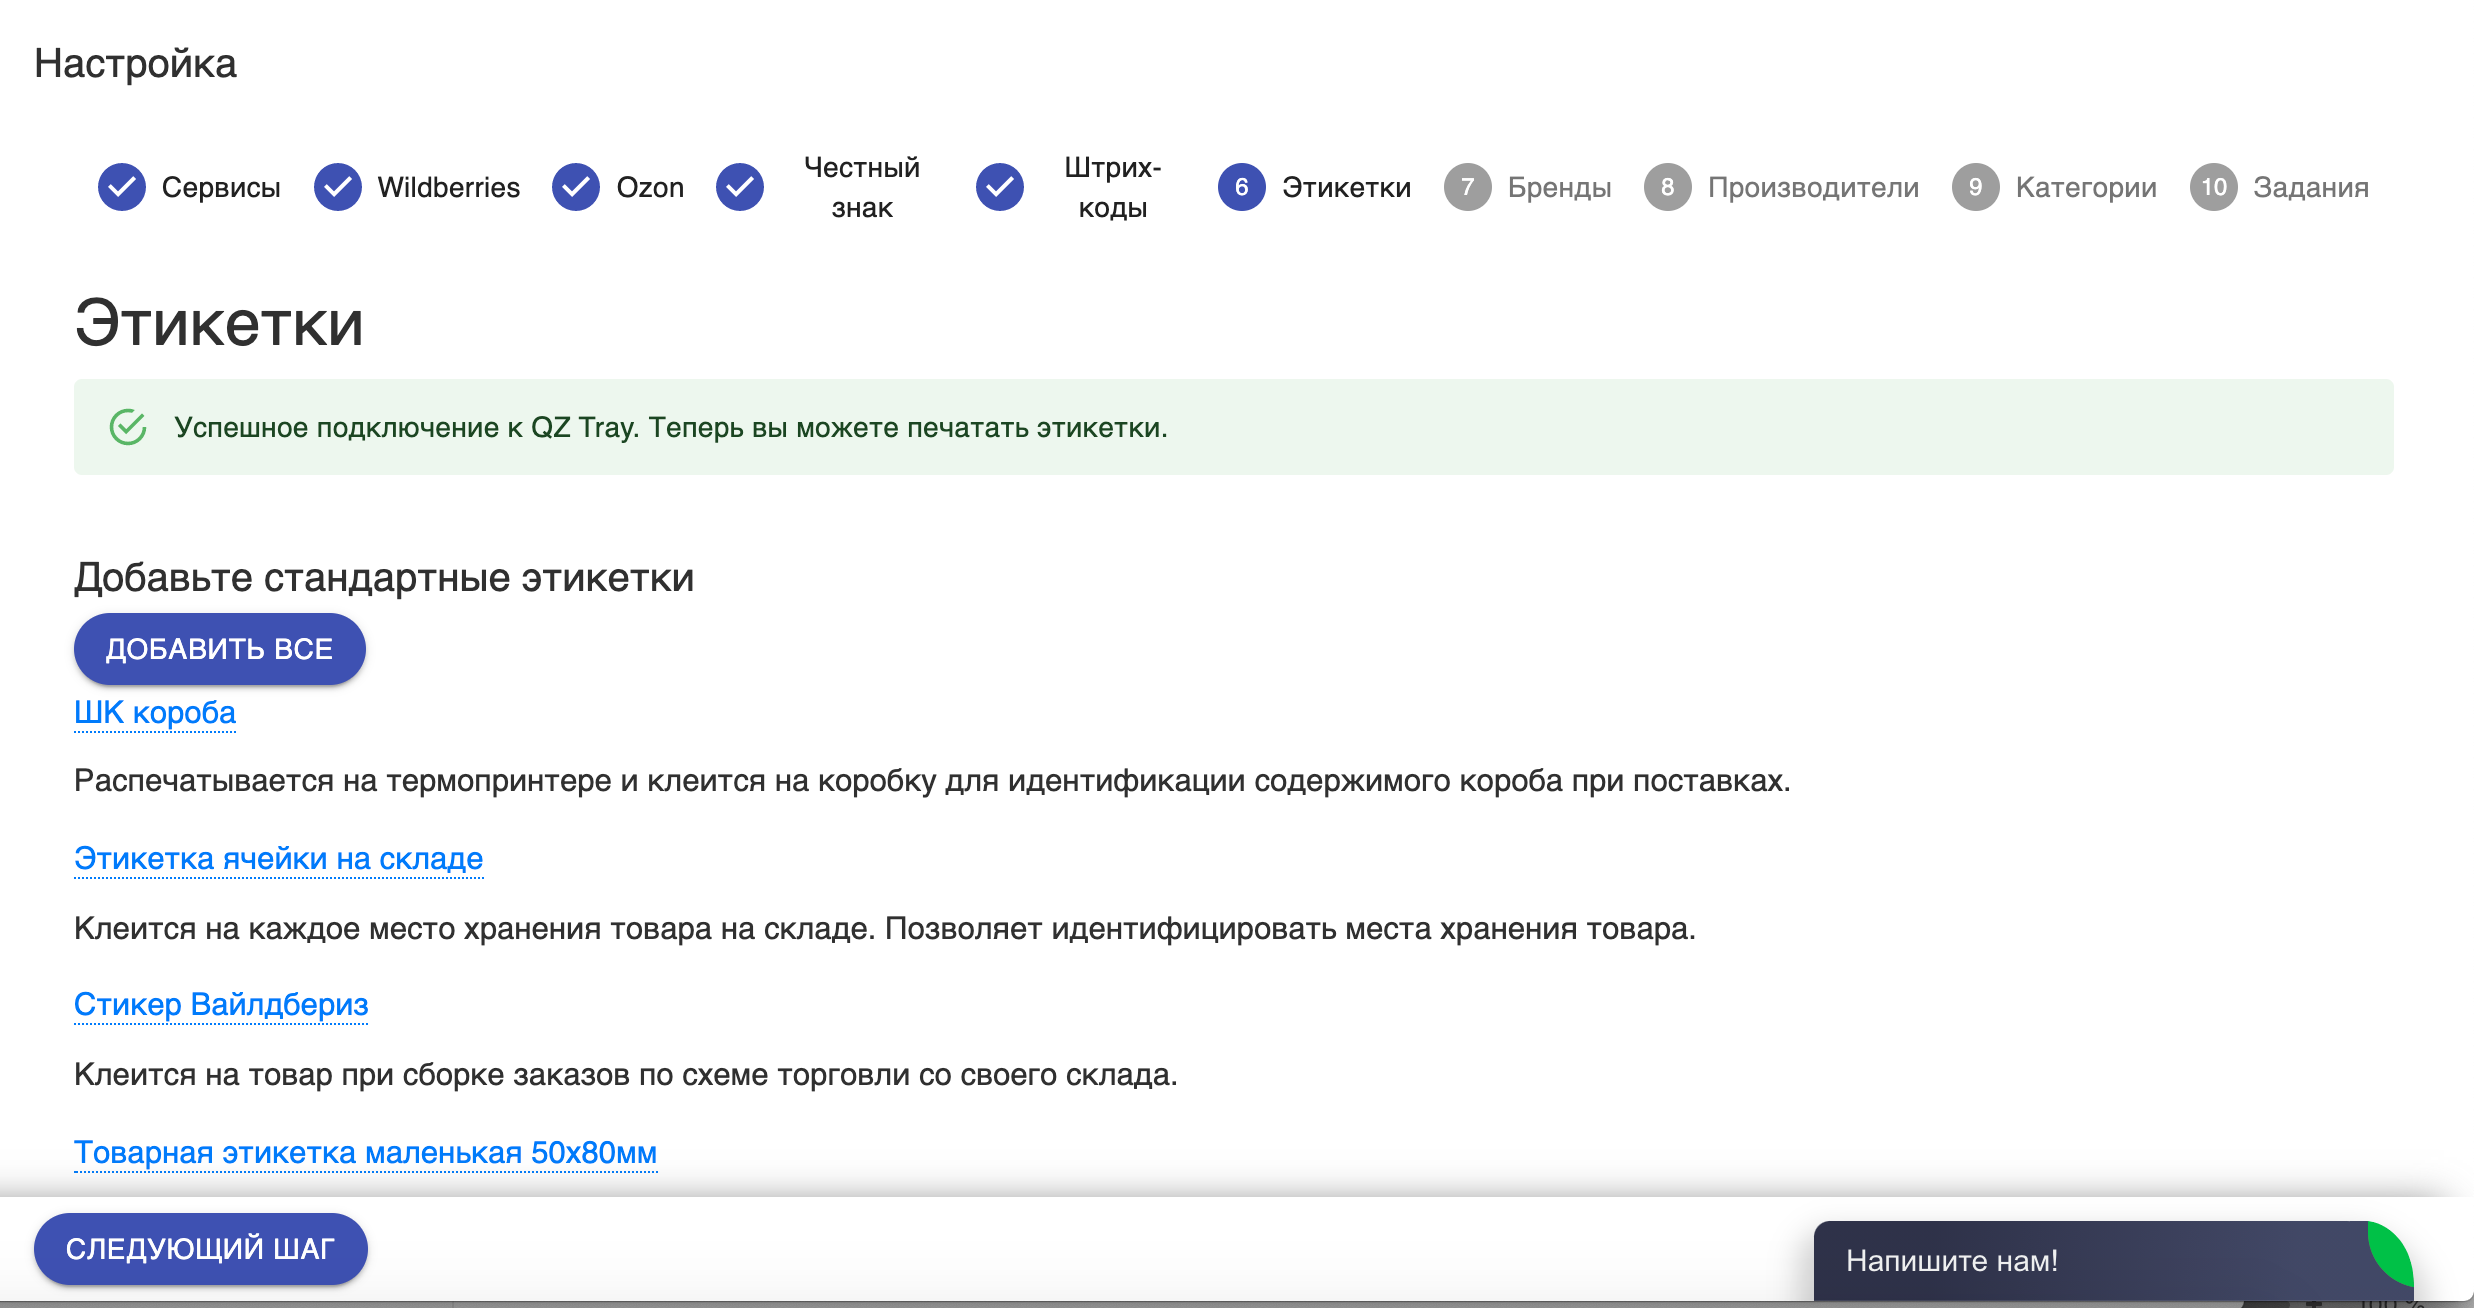Open Этикетка ячейки на складе settings
This screenshot has height=1308, width=2474.
(x=278, y=856)
